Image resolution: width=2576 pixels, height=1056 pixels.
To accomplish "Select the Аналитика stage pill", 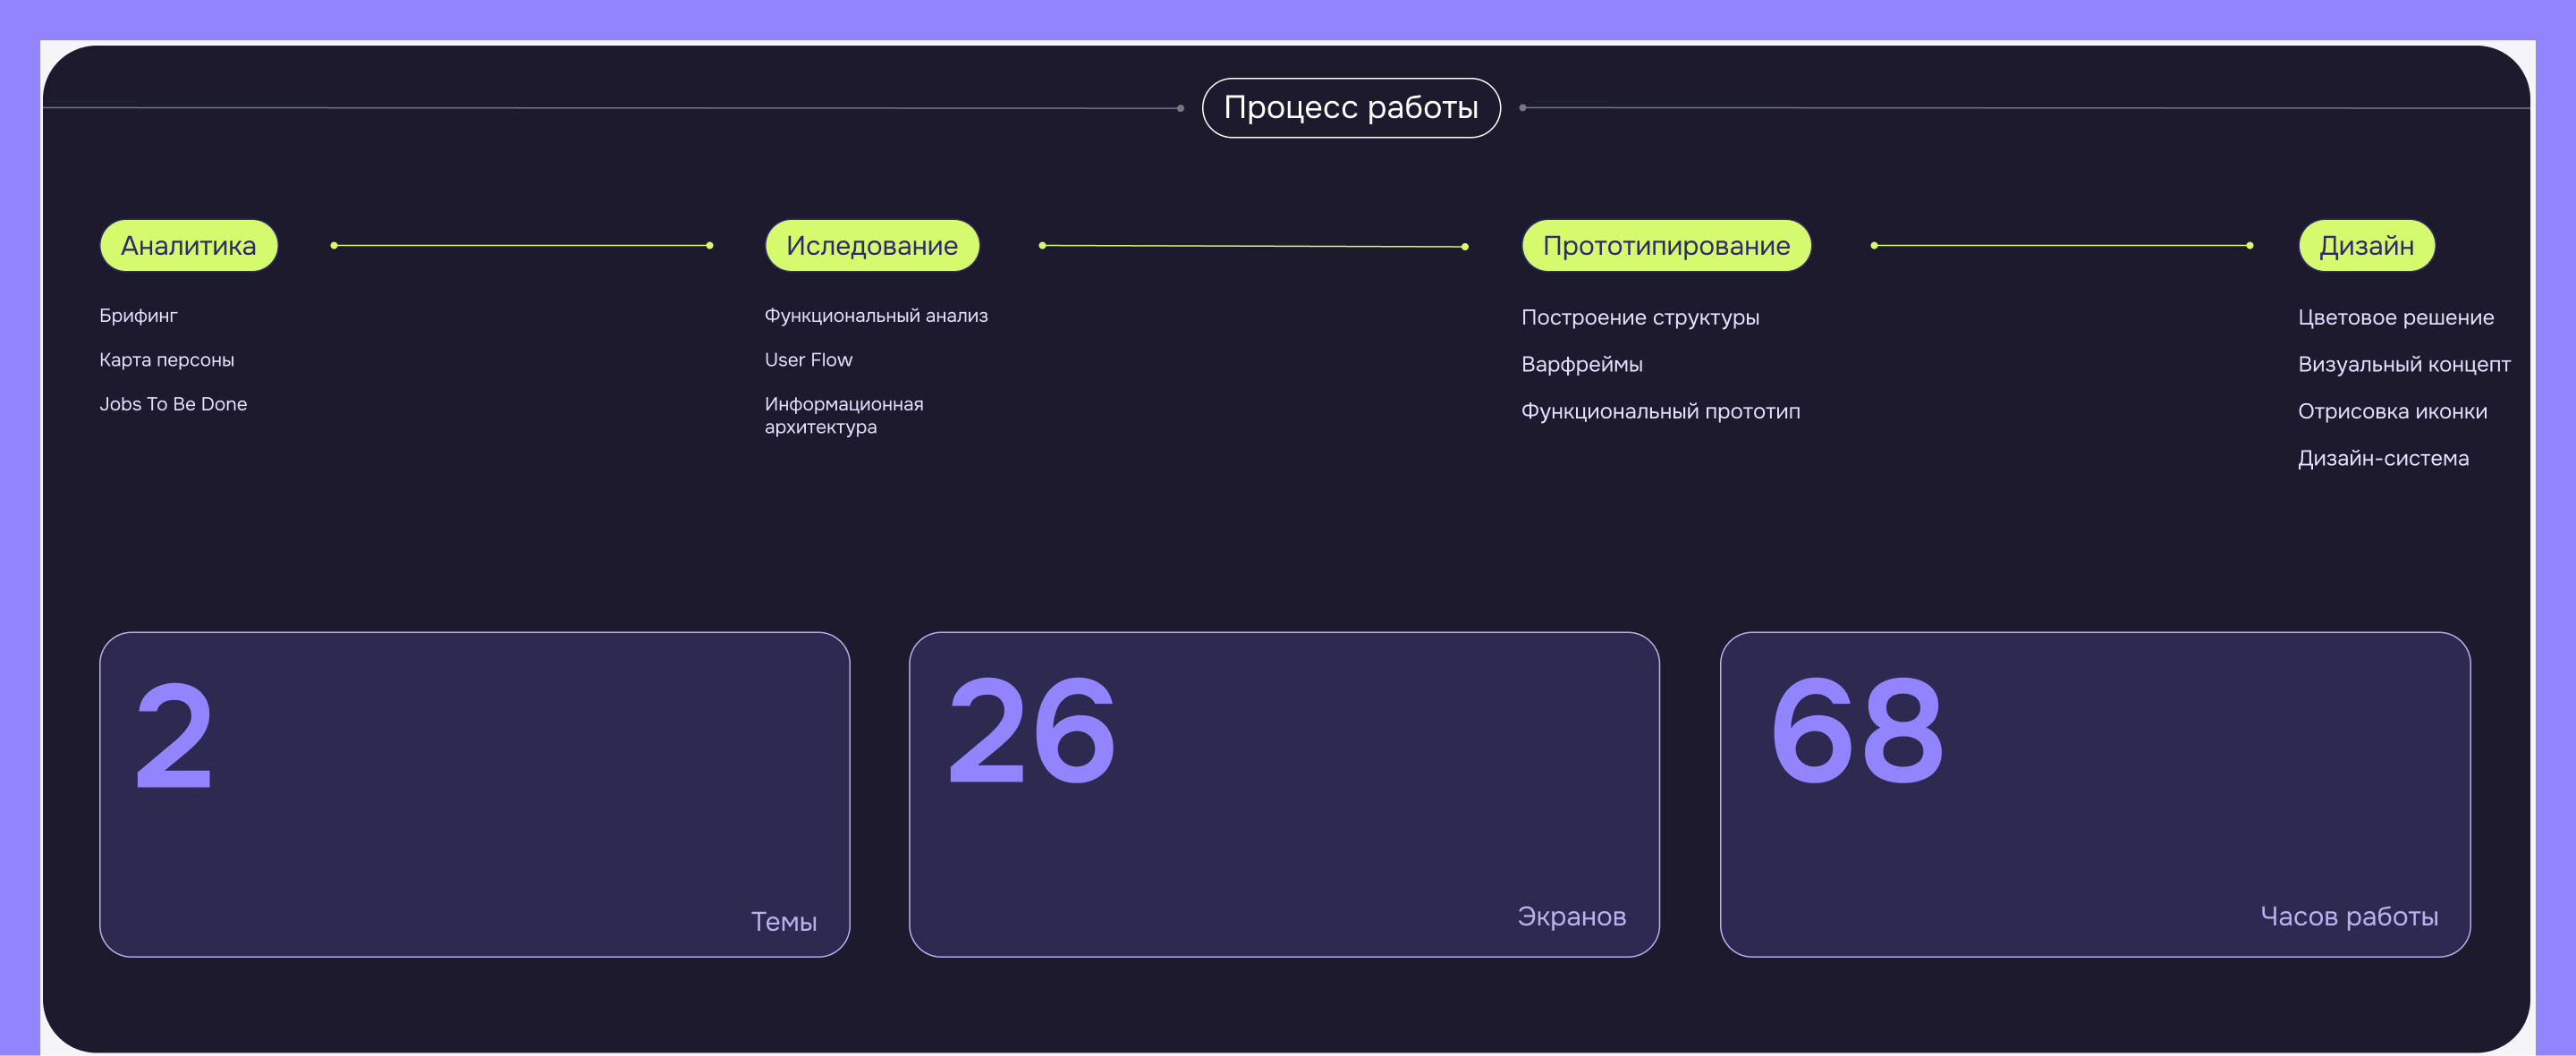I will [189, 244].
